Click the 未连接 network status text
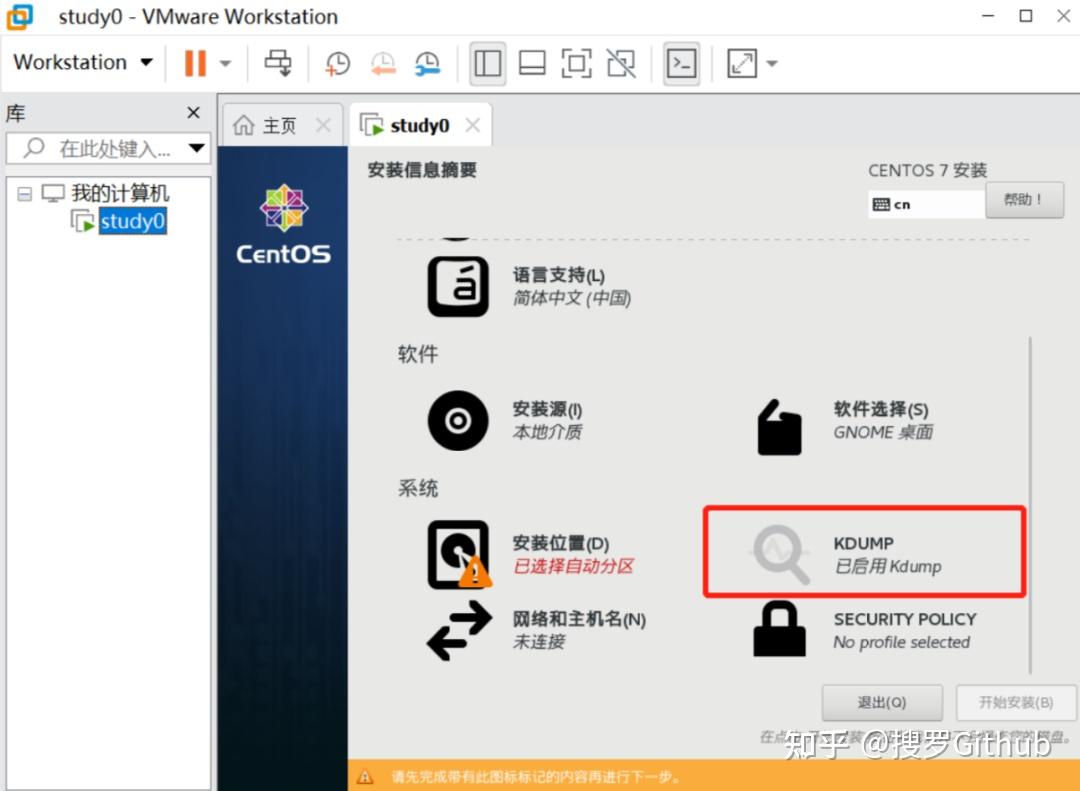 pyautogui.click(x=539, y=642)
